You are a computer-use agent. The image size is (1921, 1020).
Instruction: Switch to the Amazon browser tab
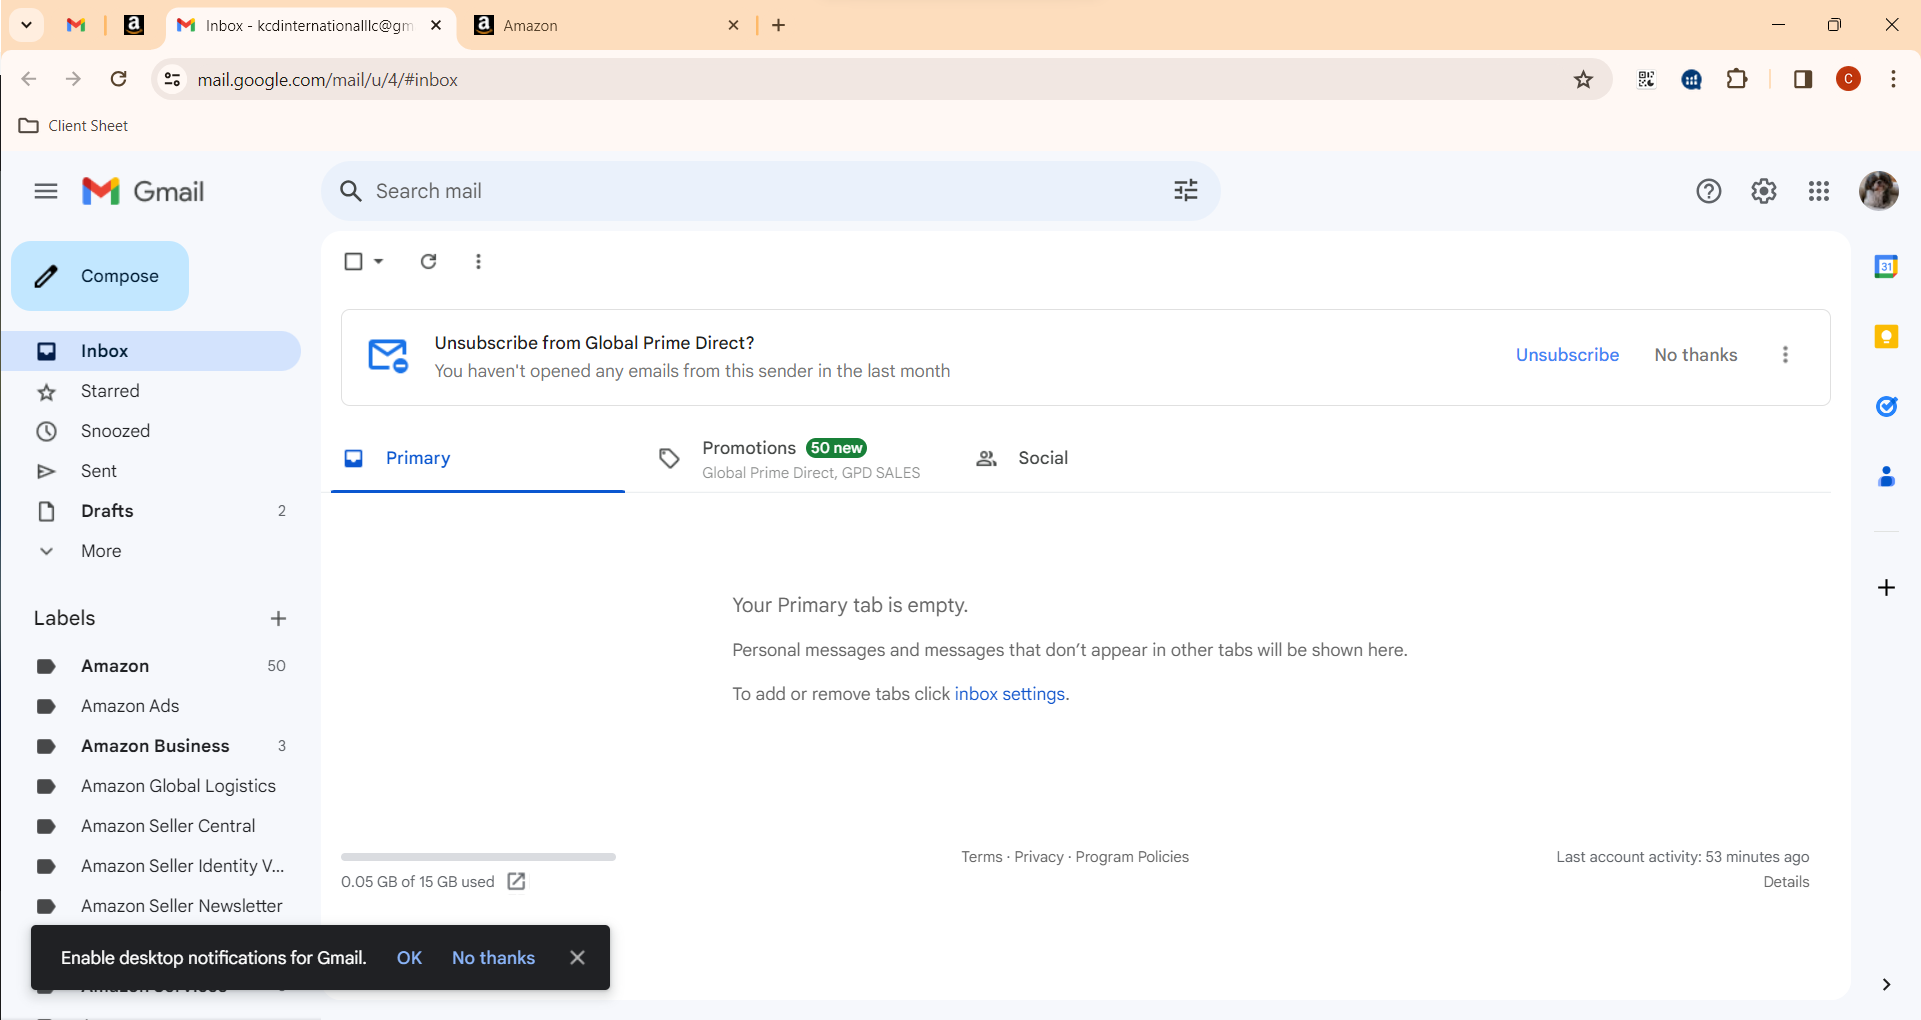click(607, 26)
